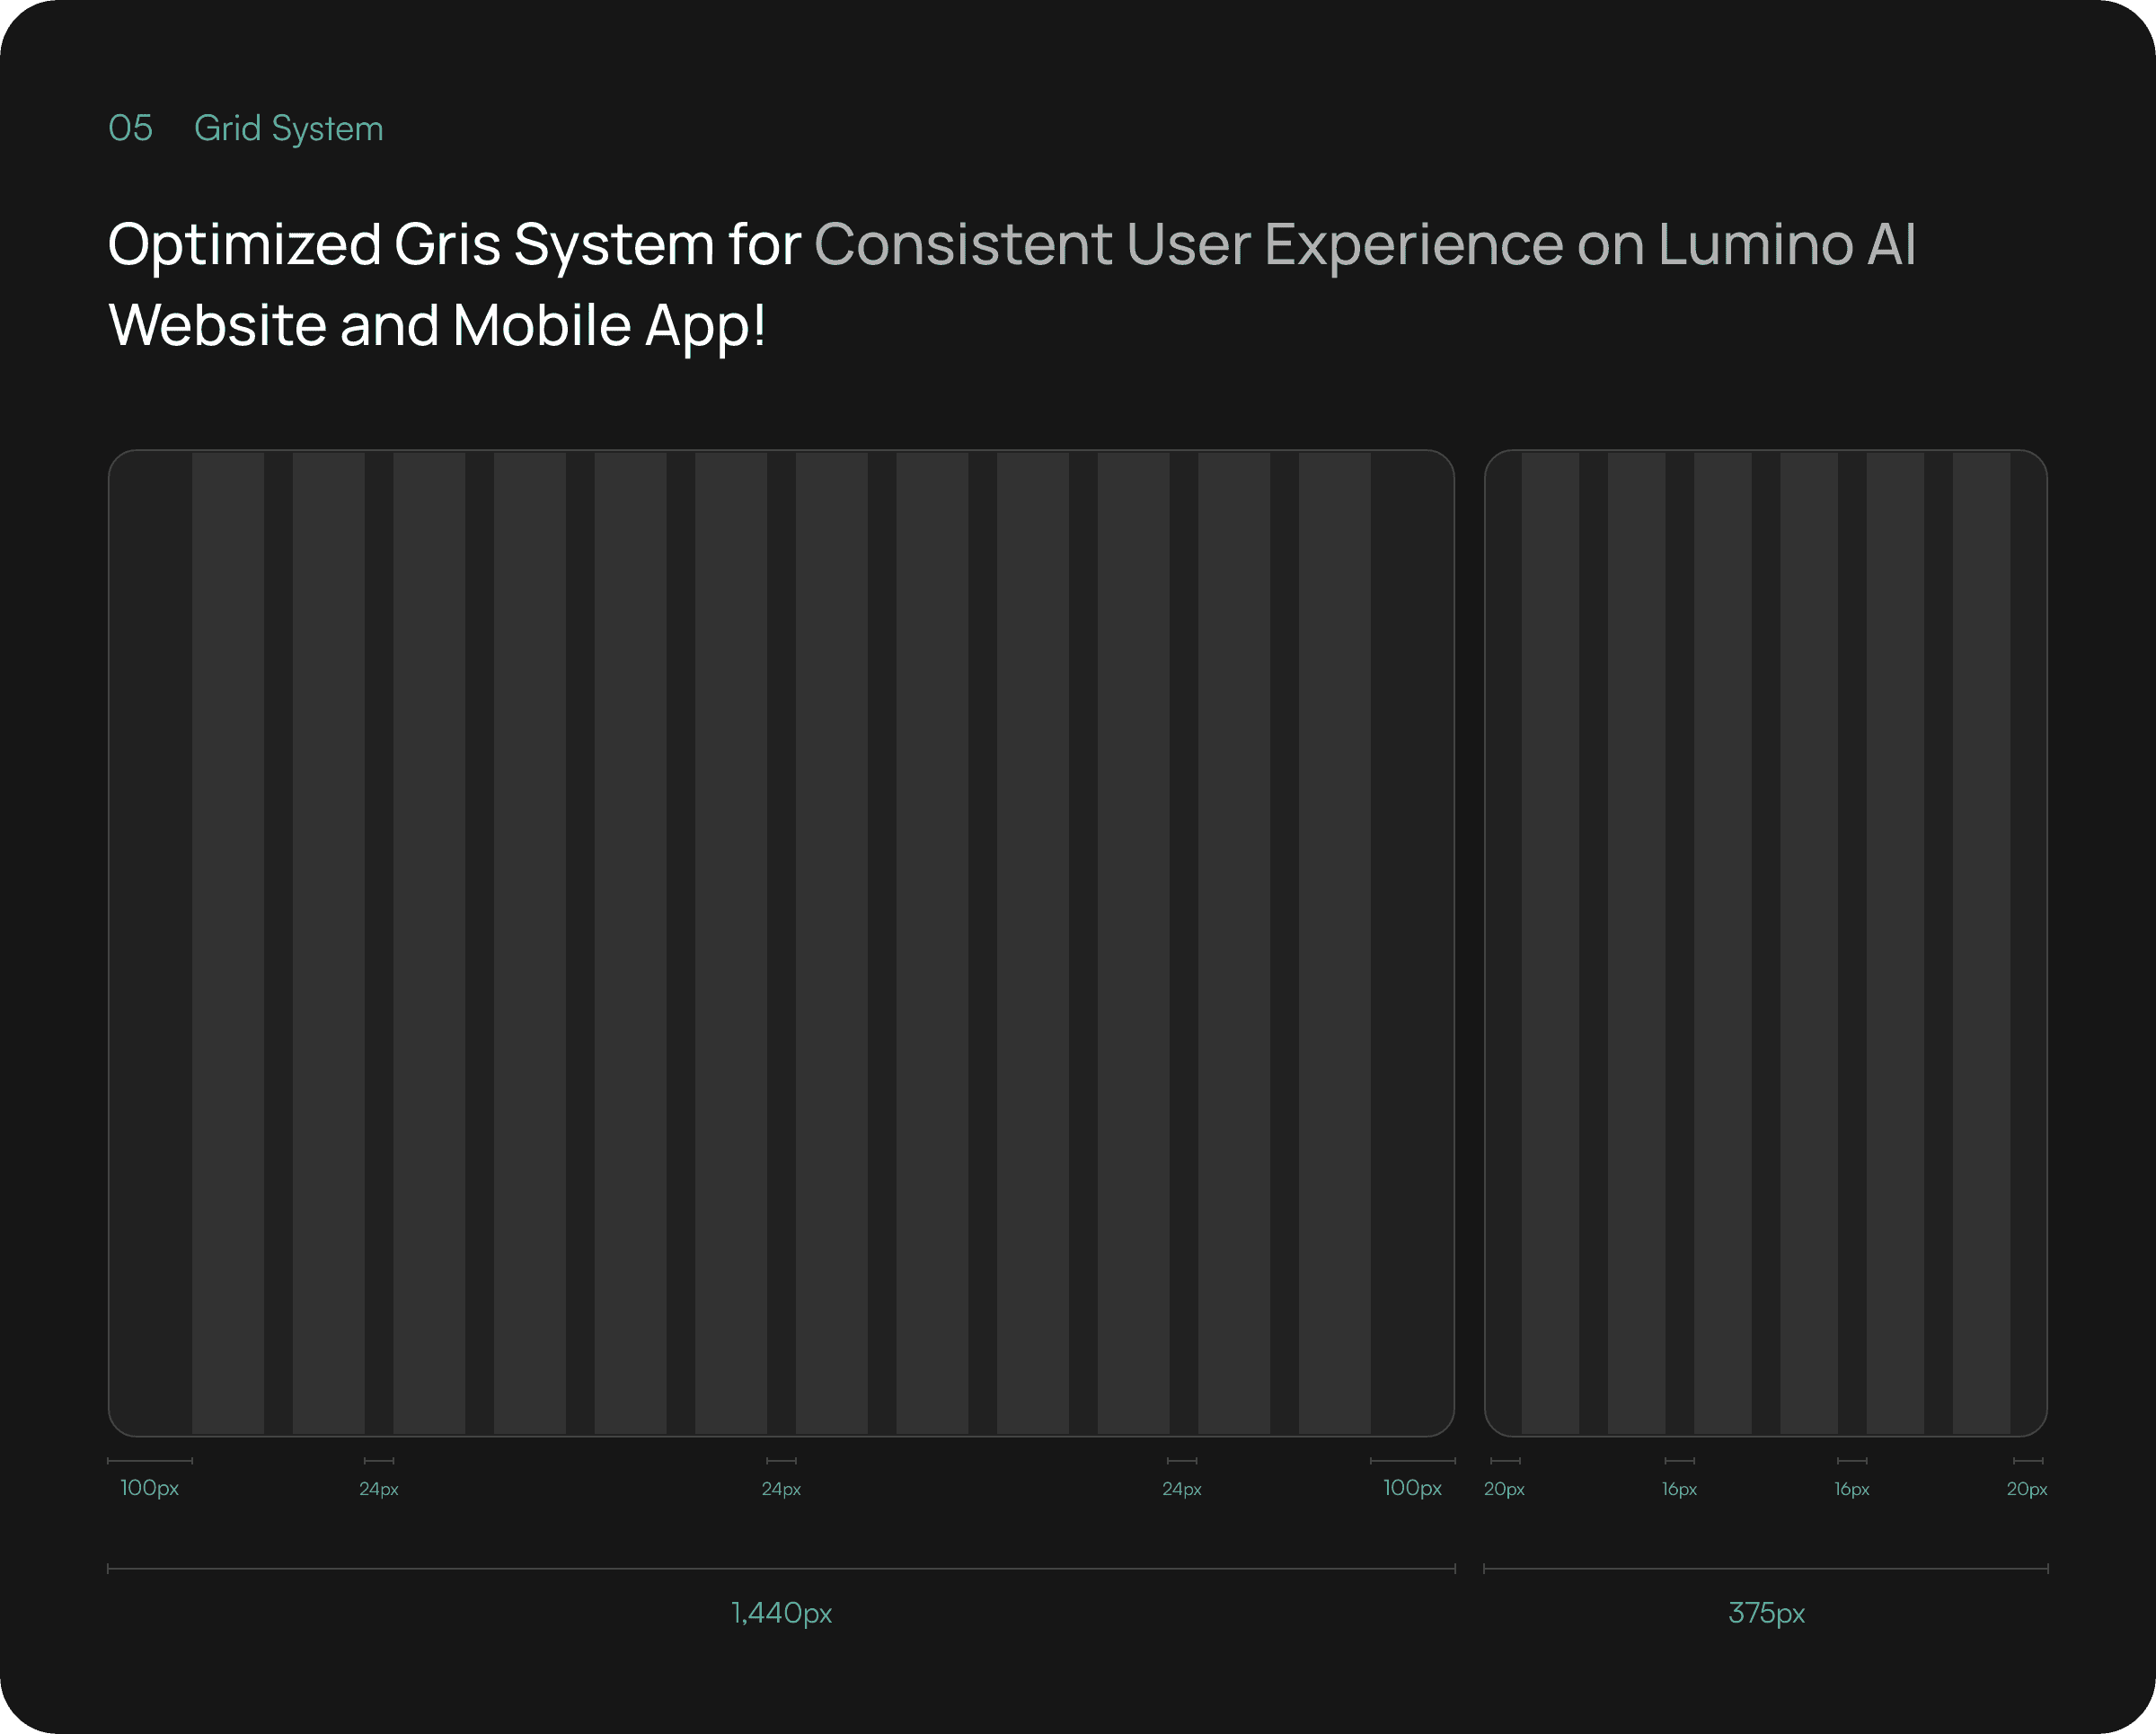
Task: Click the "Website and Mobile App!" heading line
Action: click(x=437, y=325)
